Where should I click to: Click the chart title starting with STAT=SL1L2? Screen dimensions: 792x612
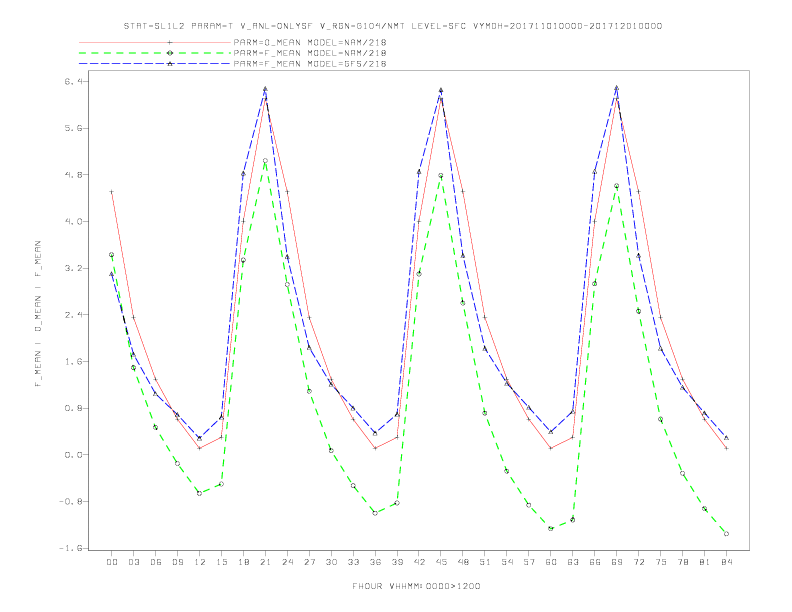pyautogui.click(x=392, y=26)
